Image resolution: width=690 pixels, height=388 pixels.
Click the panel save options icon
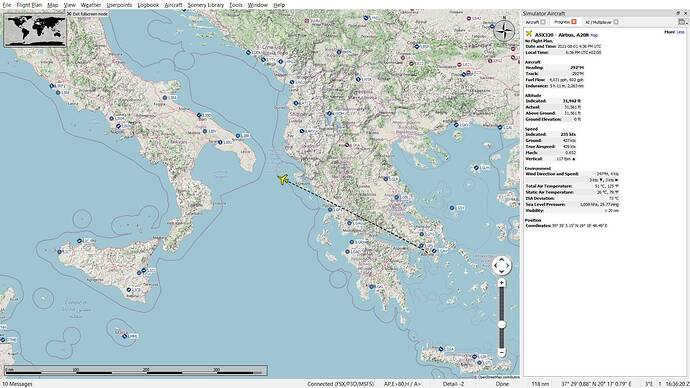coord(681,22)
